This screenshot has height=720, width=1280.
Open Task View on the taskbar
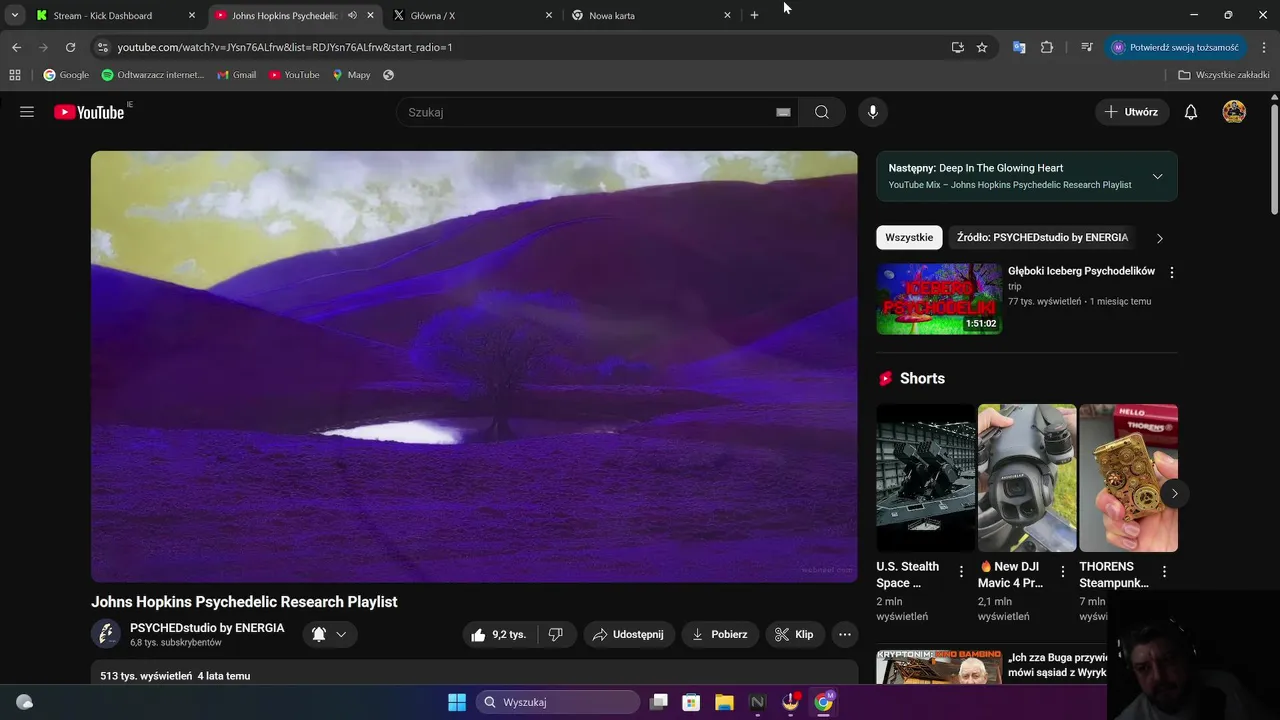click(x=658, y=702)
